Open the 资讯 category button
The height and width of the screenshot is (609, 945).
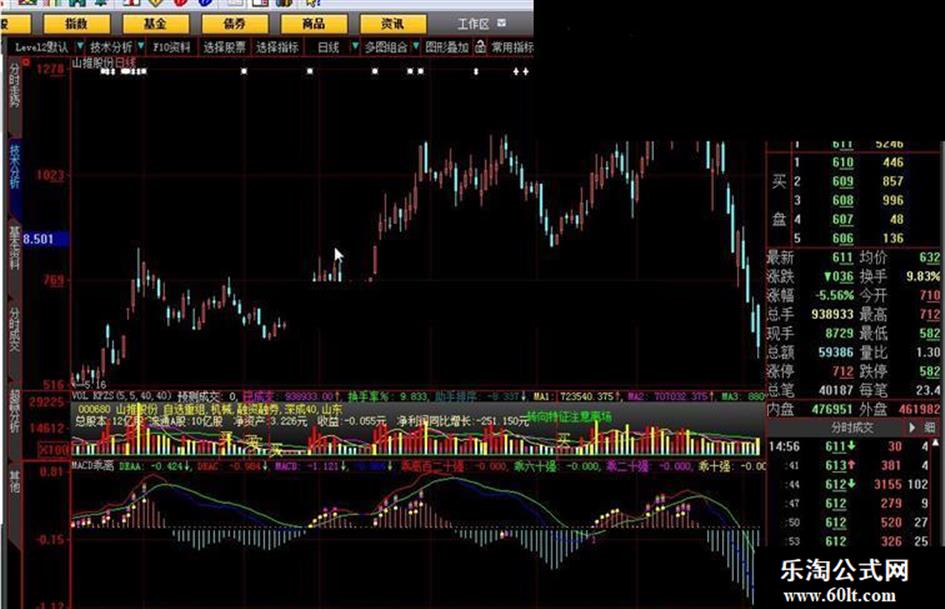[393, 24]
